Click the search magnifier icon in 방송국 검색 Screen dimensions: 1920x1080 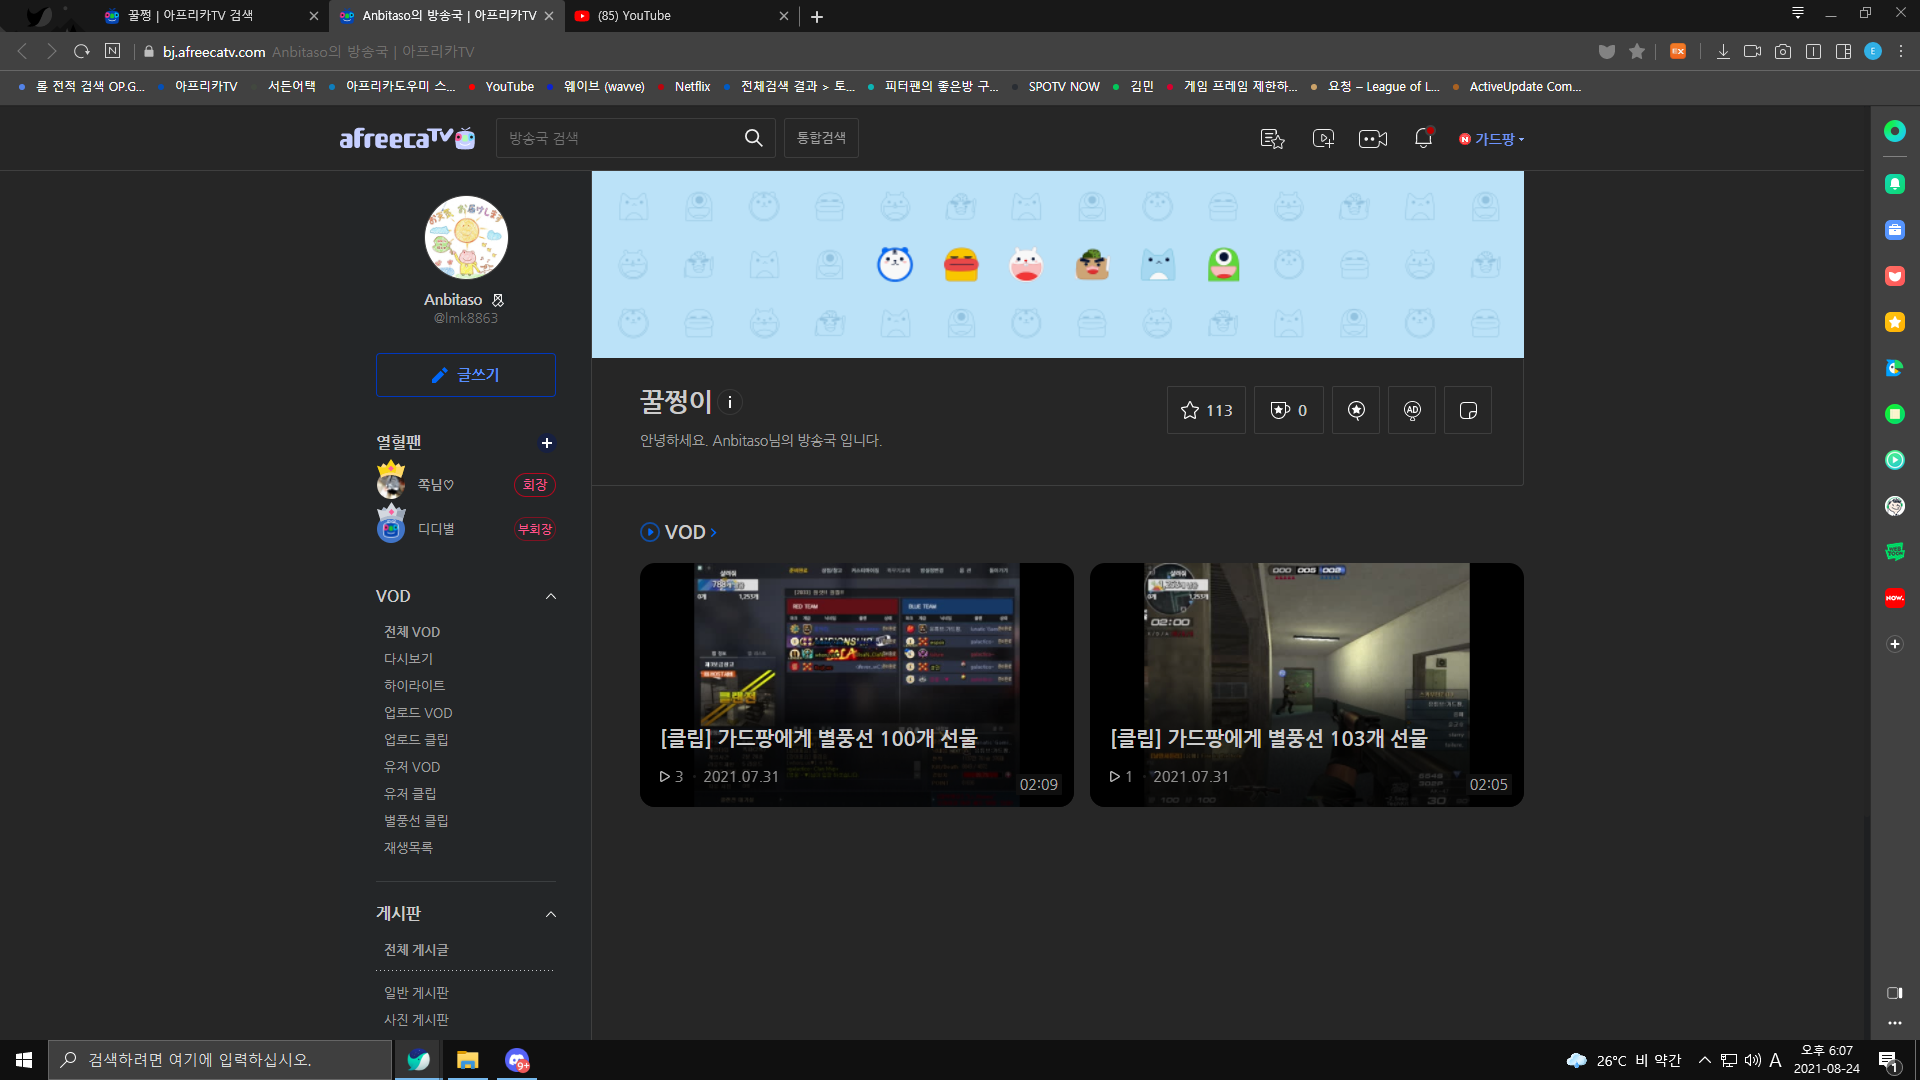pyautogui.click(x=753, y=138)
